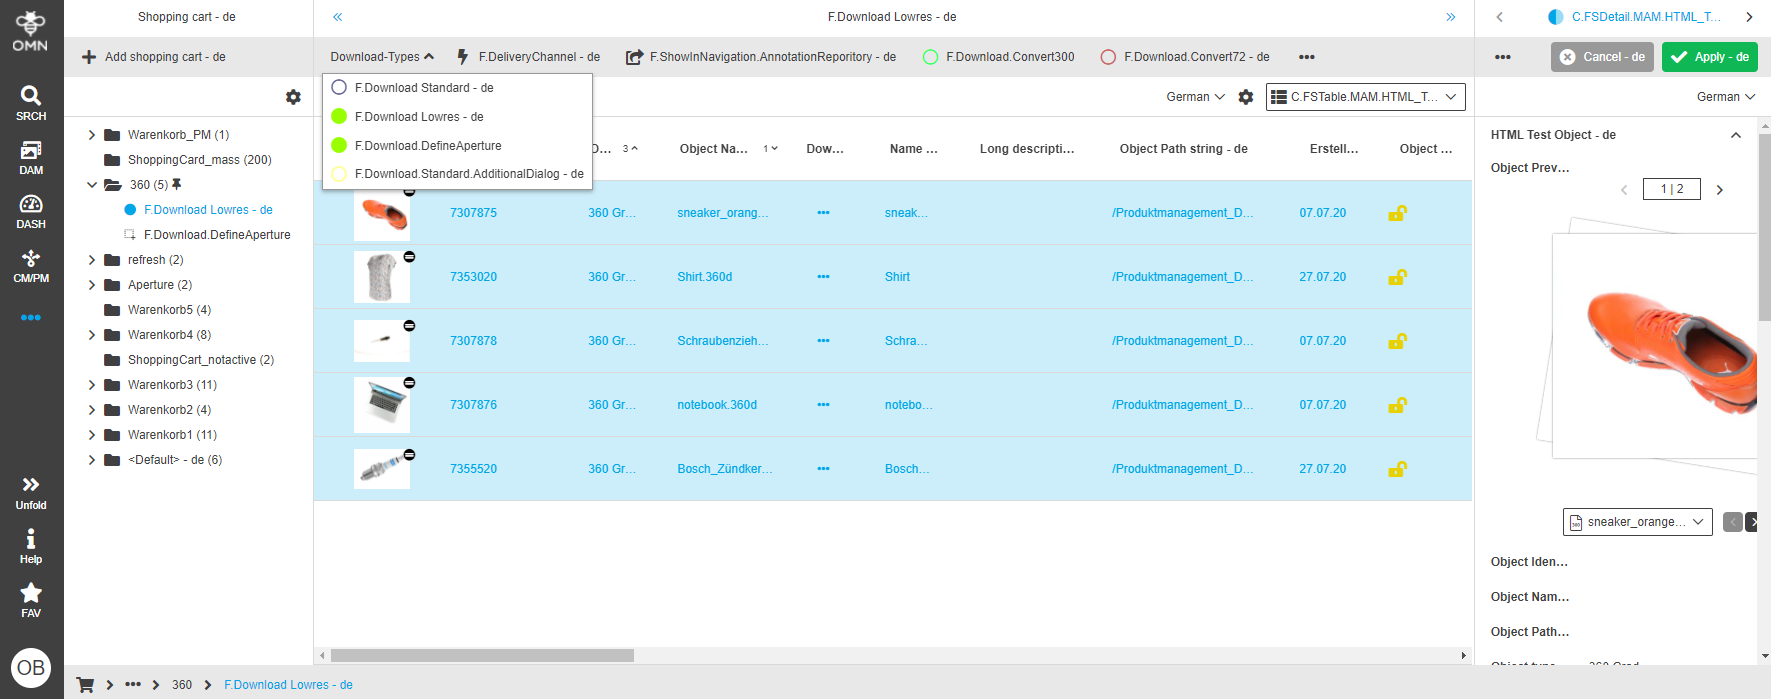Remove Shirt from cart via minus badge

(x=409, y=257)
